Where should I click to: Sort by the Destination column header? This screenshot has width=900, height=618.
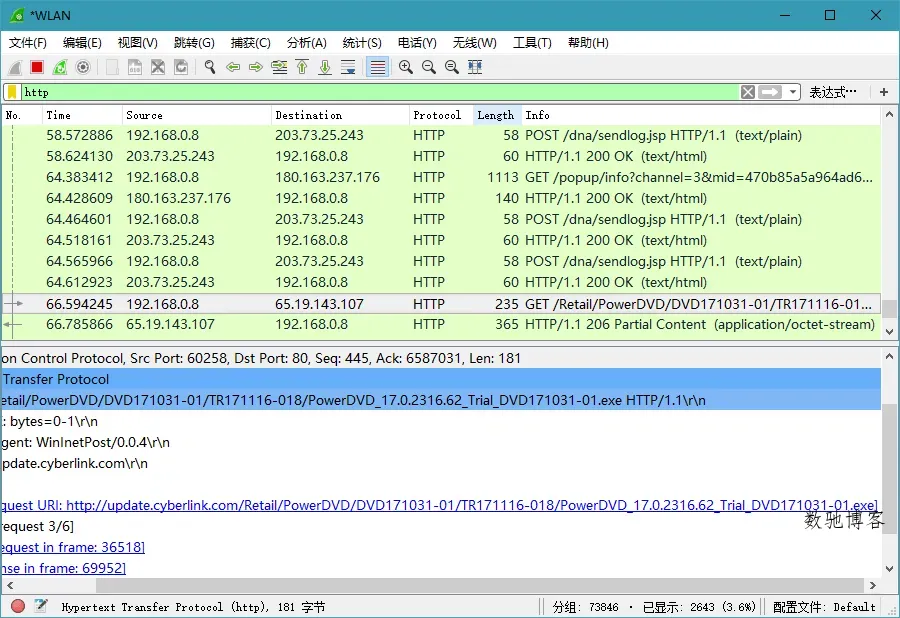coord(340,115)
